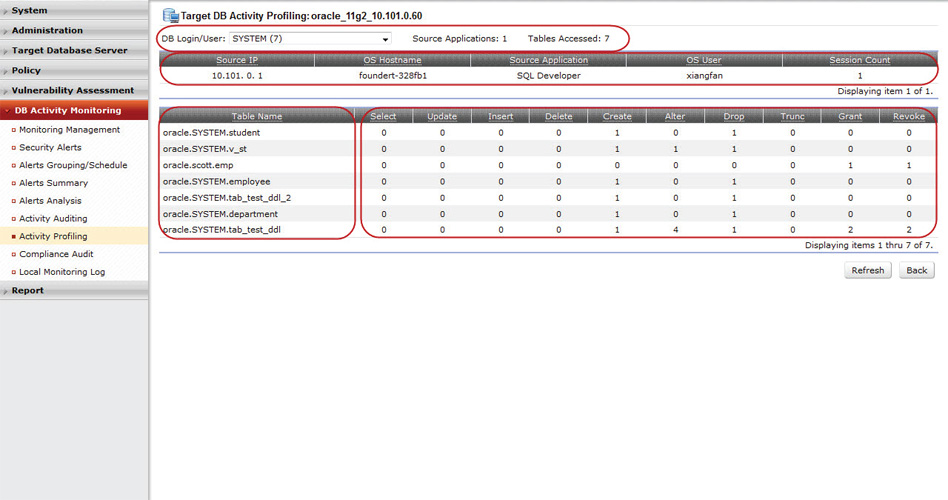
Task: Sort by Trunc column header
Action: (x=793, y=116)
